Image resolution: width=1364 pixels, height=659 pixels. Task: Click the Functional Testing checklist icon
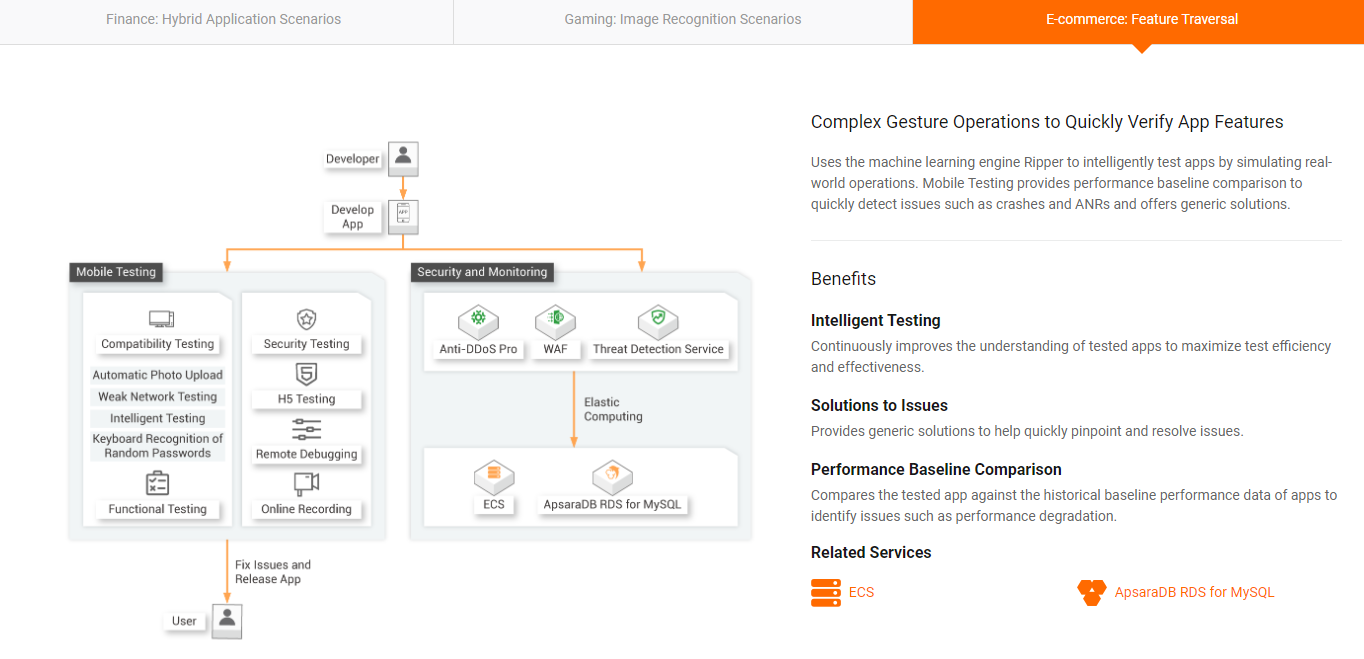coord(158,483)
